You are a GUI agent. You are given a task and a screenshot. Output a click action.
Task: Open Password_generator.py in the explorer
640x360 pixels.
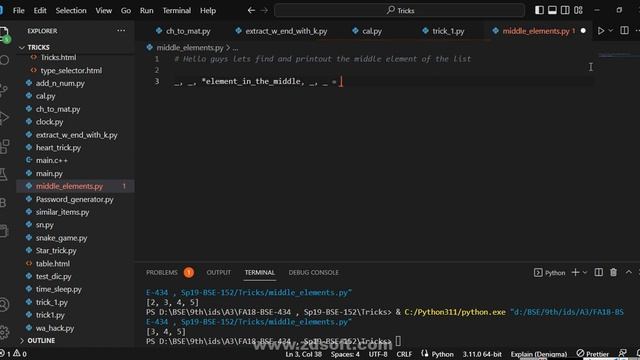click(x=74, y=199)
